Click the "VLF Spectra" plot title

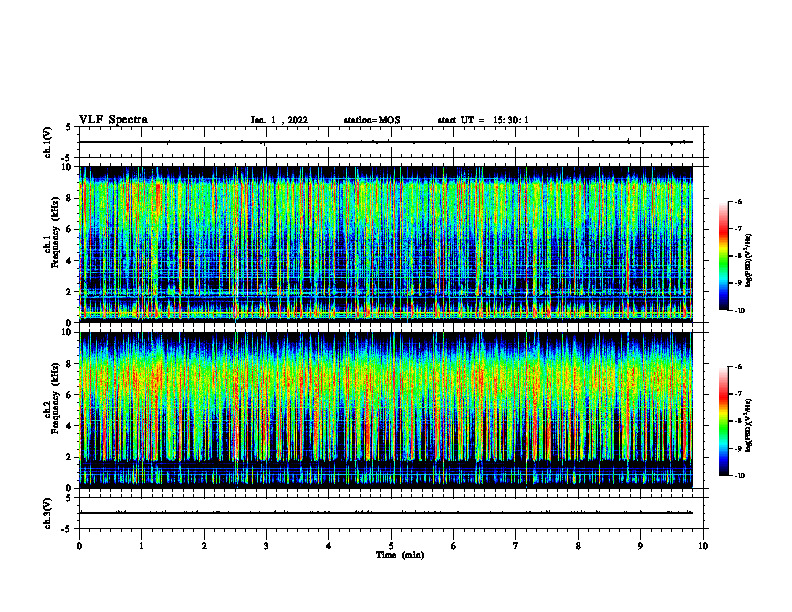pos(113,120)
